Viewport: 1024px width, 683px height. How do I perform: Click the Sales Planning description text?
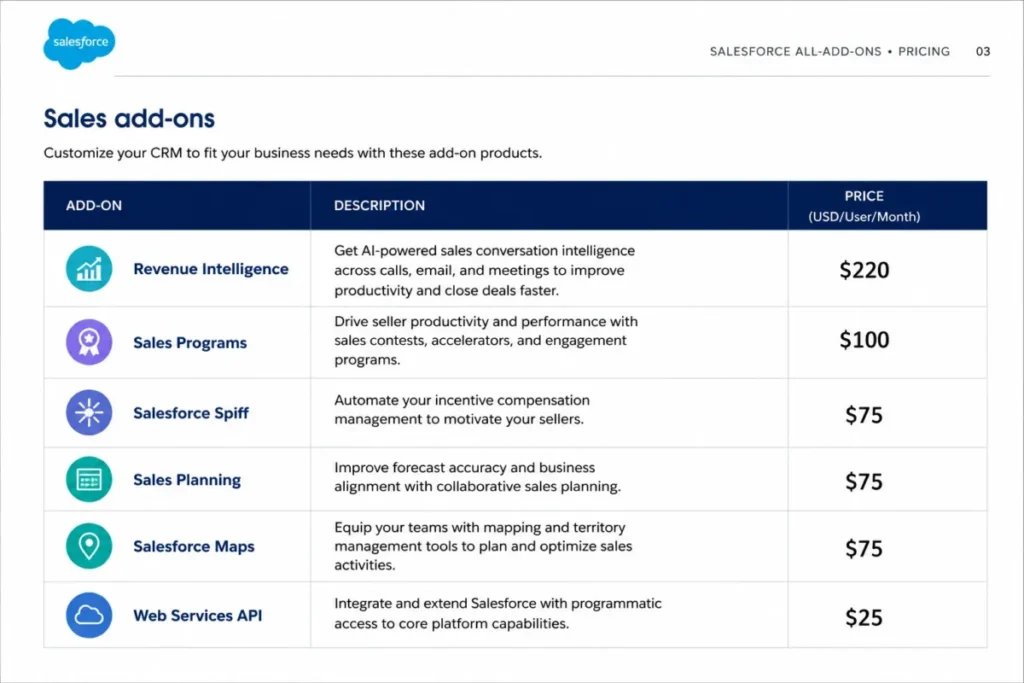coord(477,477)
